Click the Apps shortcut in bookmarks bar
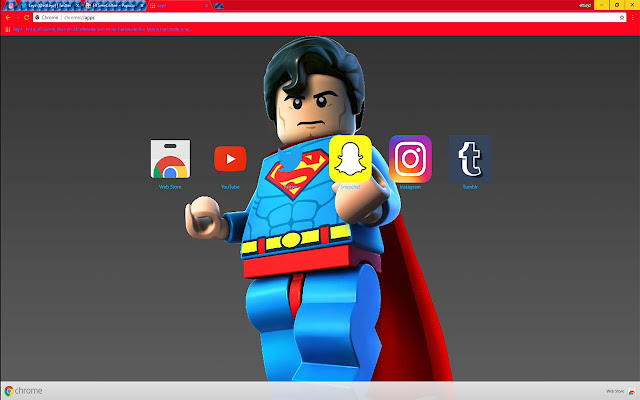Image resolution: width=640 pixels, height=400 pixels. tap(13, 29)
